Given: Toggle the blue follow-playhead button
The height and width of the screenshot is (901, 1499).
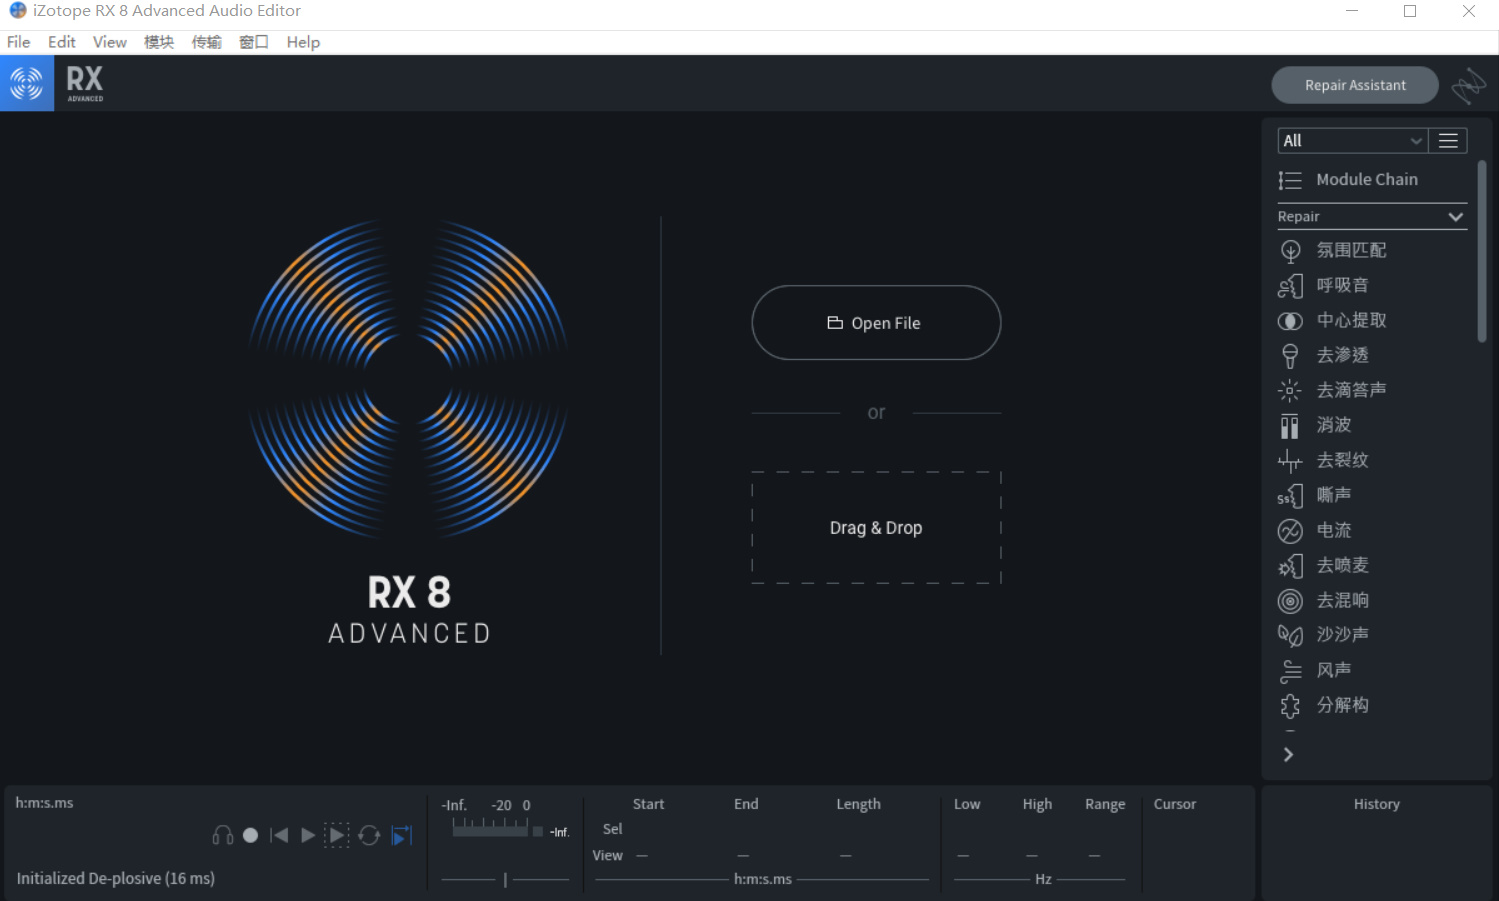Looking at the screenshot, I should [401, 835].
